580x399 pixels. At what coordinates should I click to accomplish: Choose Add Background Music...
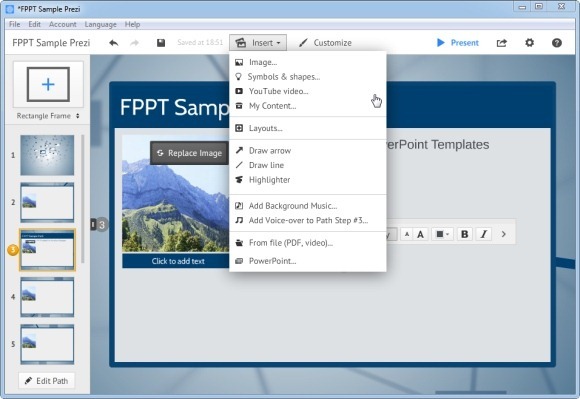pos(308,206)
